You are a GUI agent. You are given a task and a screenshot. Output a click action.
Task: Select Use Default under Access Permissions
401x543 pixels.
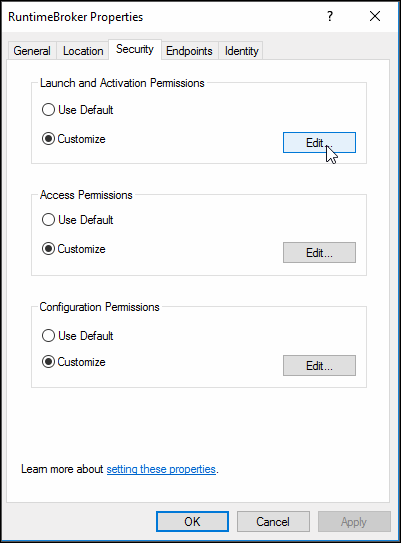[78, 220]
